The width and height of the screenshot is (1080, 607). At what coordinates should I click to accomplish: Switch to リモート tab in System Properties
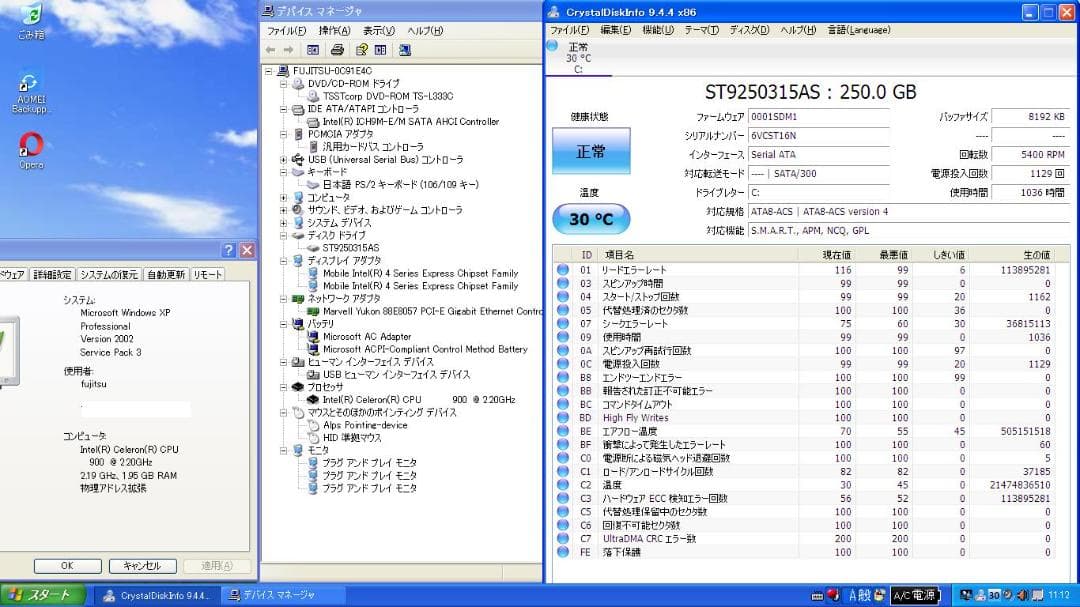pyautogui.click(x=207, y=274)
